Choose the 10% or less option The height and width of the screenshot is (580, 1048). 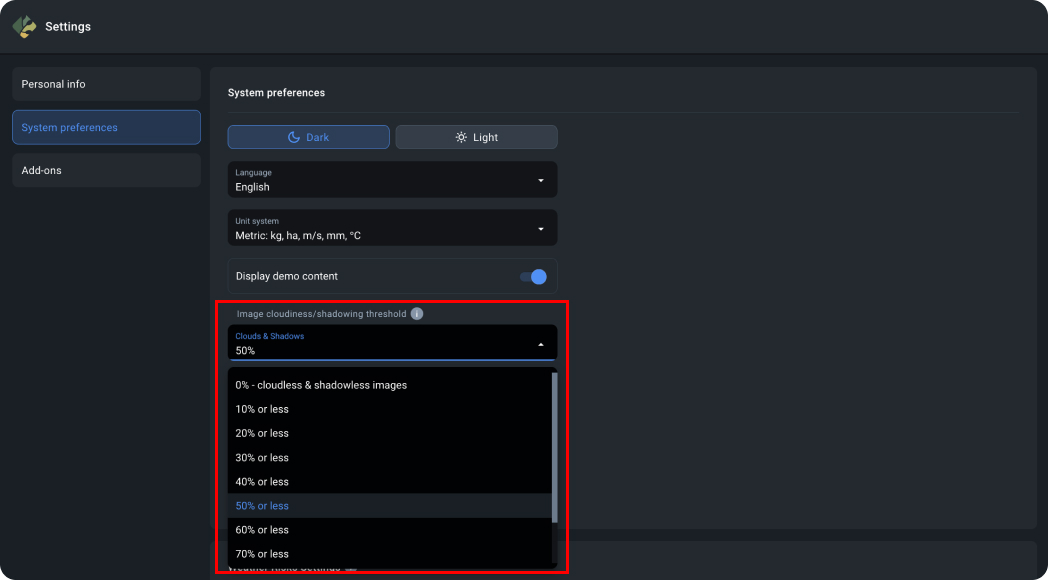click(390, 409)
